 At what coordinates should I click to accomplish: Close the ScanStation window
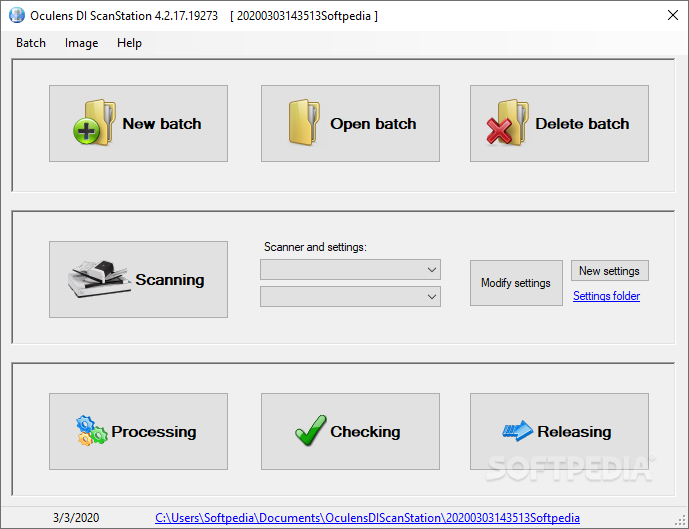[x=672, y=15]
